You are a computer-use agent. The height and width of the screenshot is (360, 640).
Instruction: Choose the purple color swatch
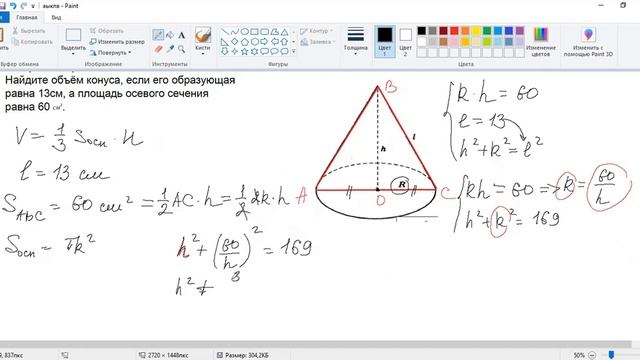520,31
